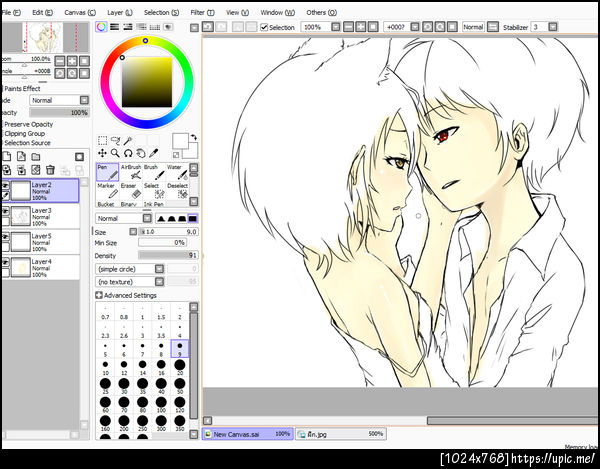Open the rotation angle dropdown

coord(415,27)
